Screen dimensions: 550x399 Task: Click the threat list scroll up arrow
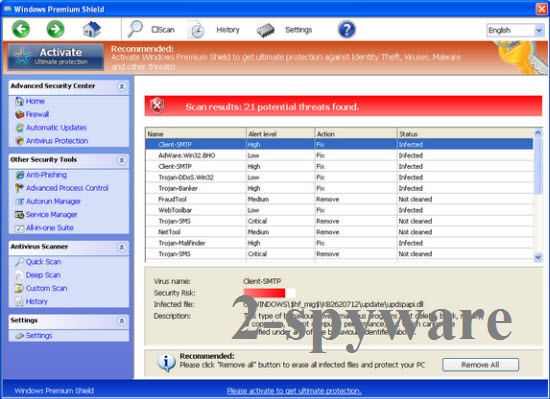538,133
